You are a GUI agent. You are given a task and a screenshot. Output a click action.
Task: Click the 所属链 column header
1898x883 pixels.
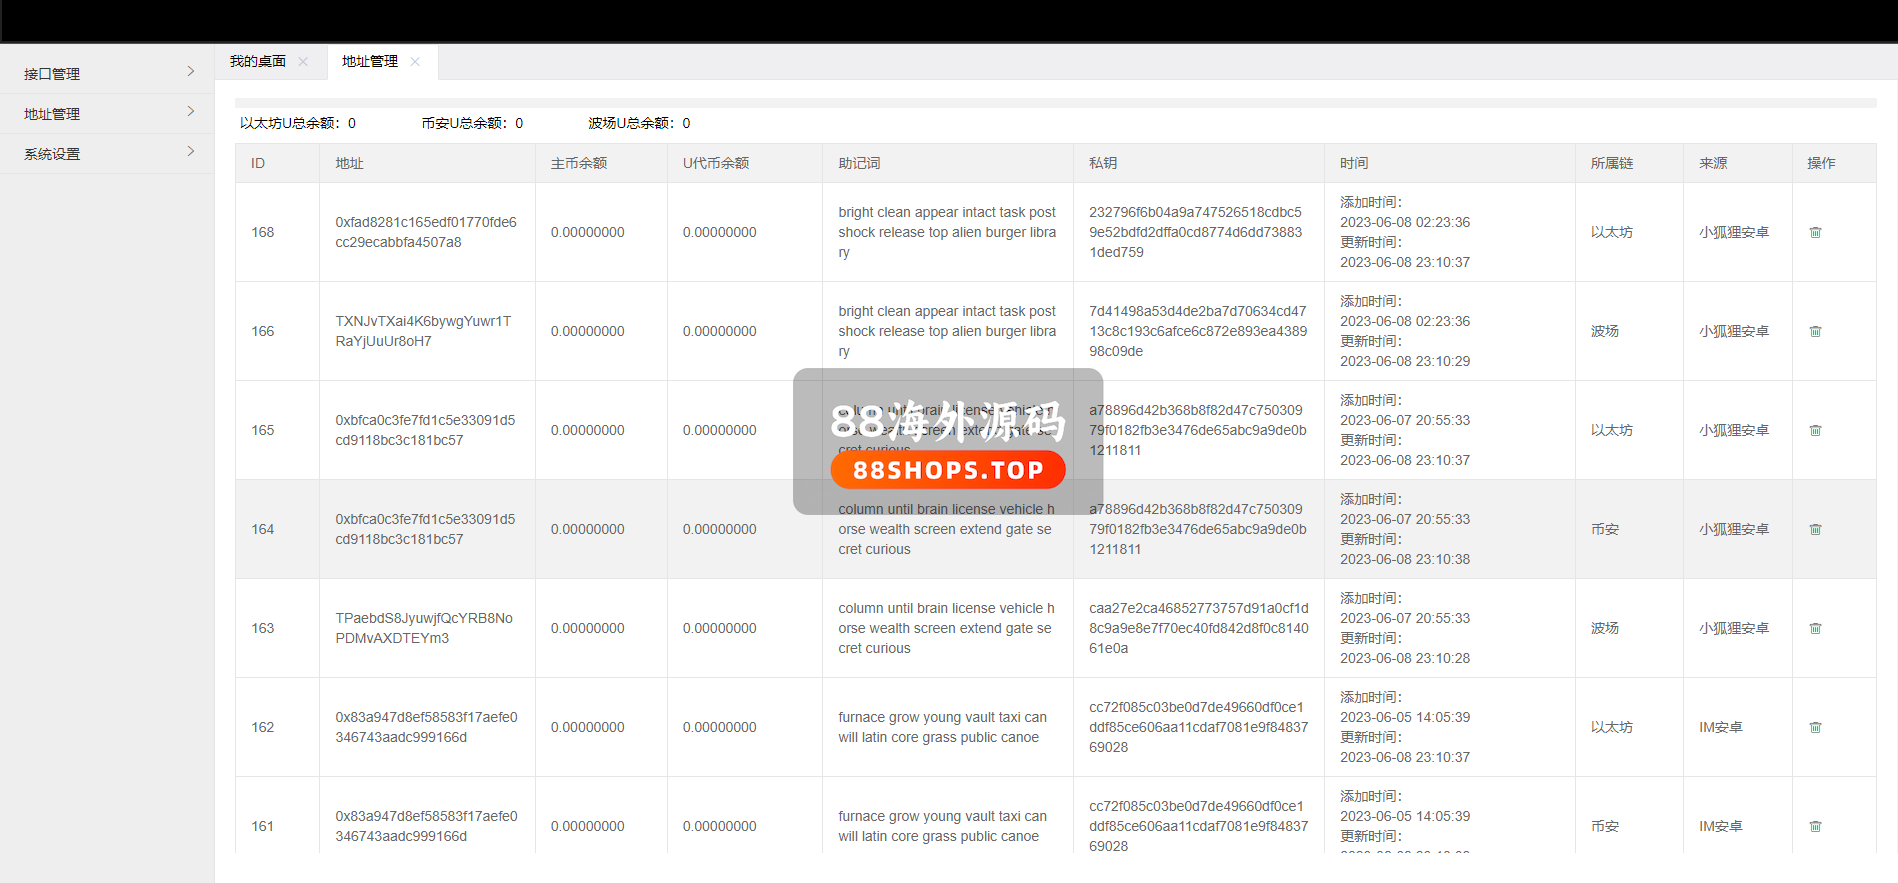click(x=1611, y=163)
